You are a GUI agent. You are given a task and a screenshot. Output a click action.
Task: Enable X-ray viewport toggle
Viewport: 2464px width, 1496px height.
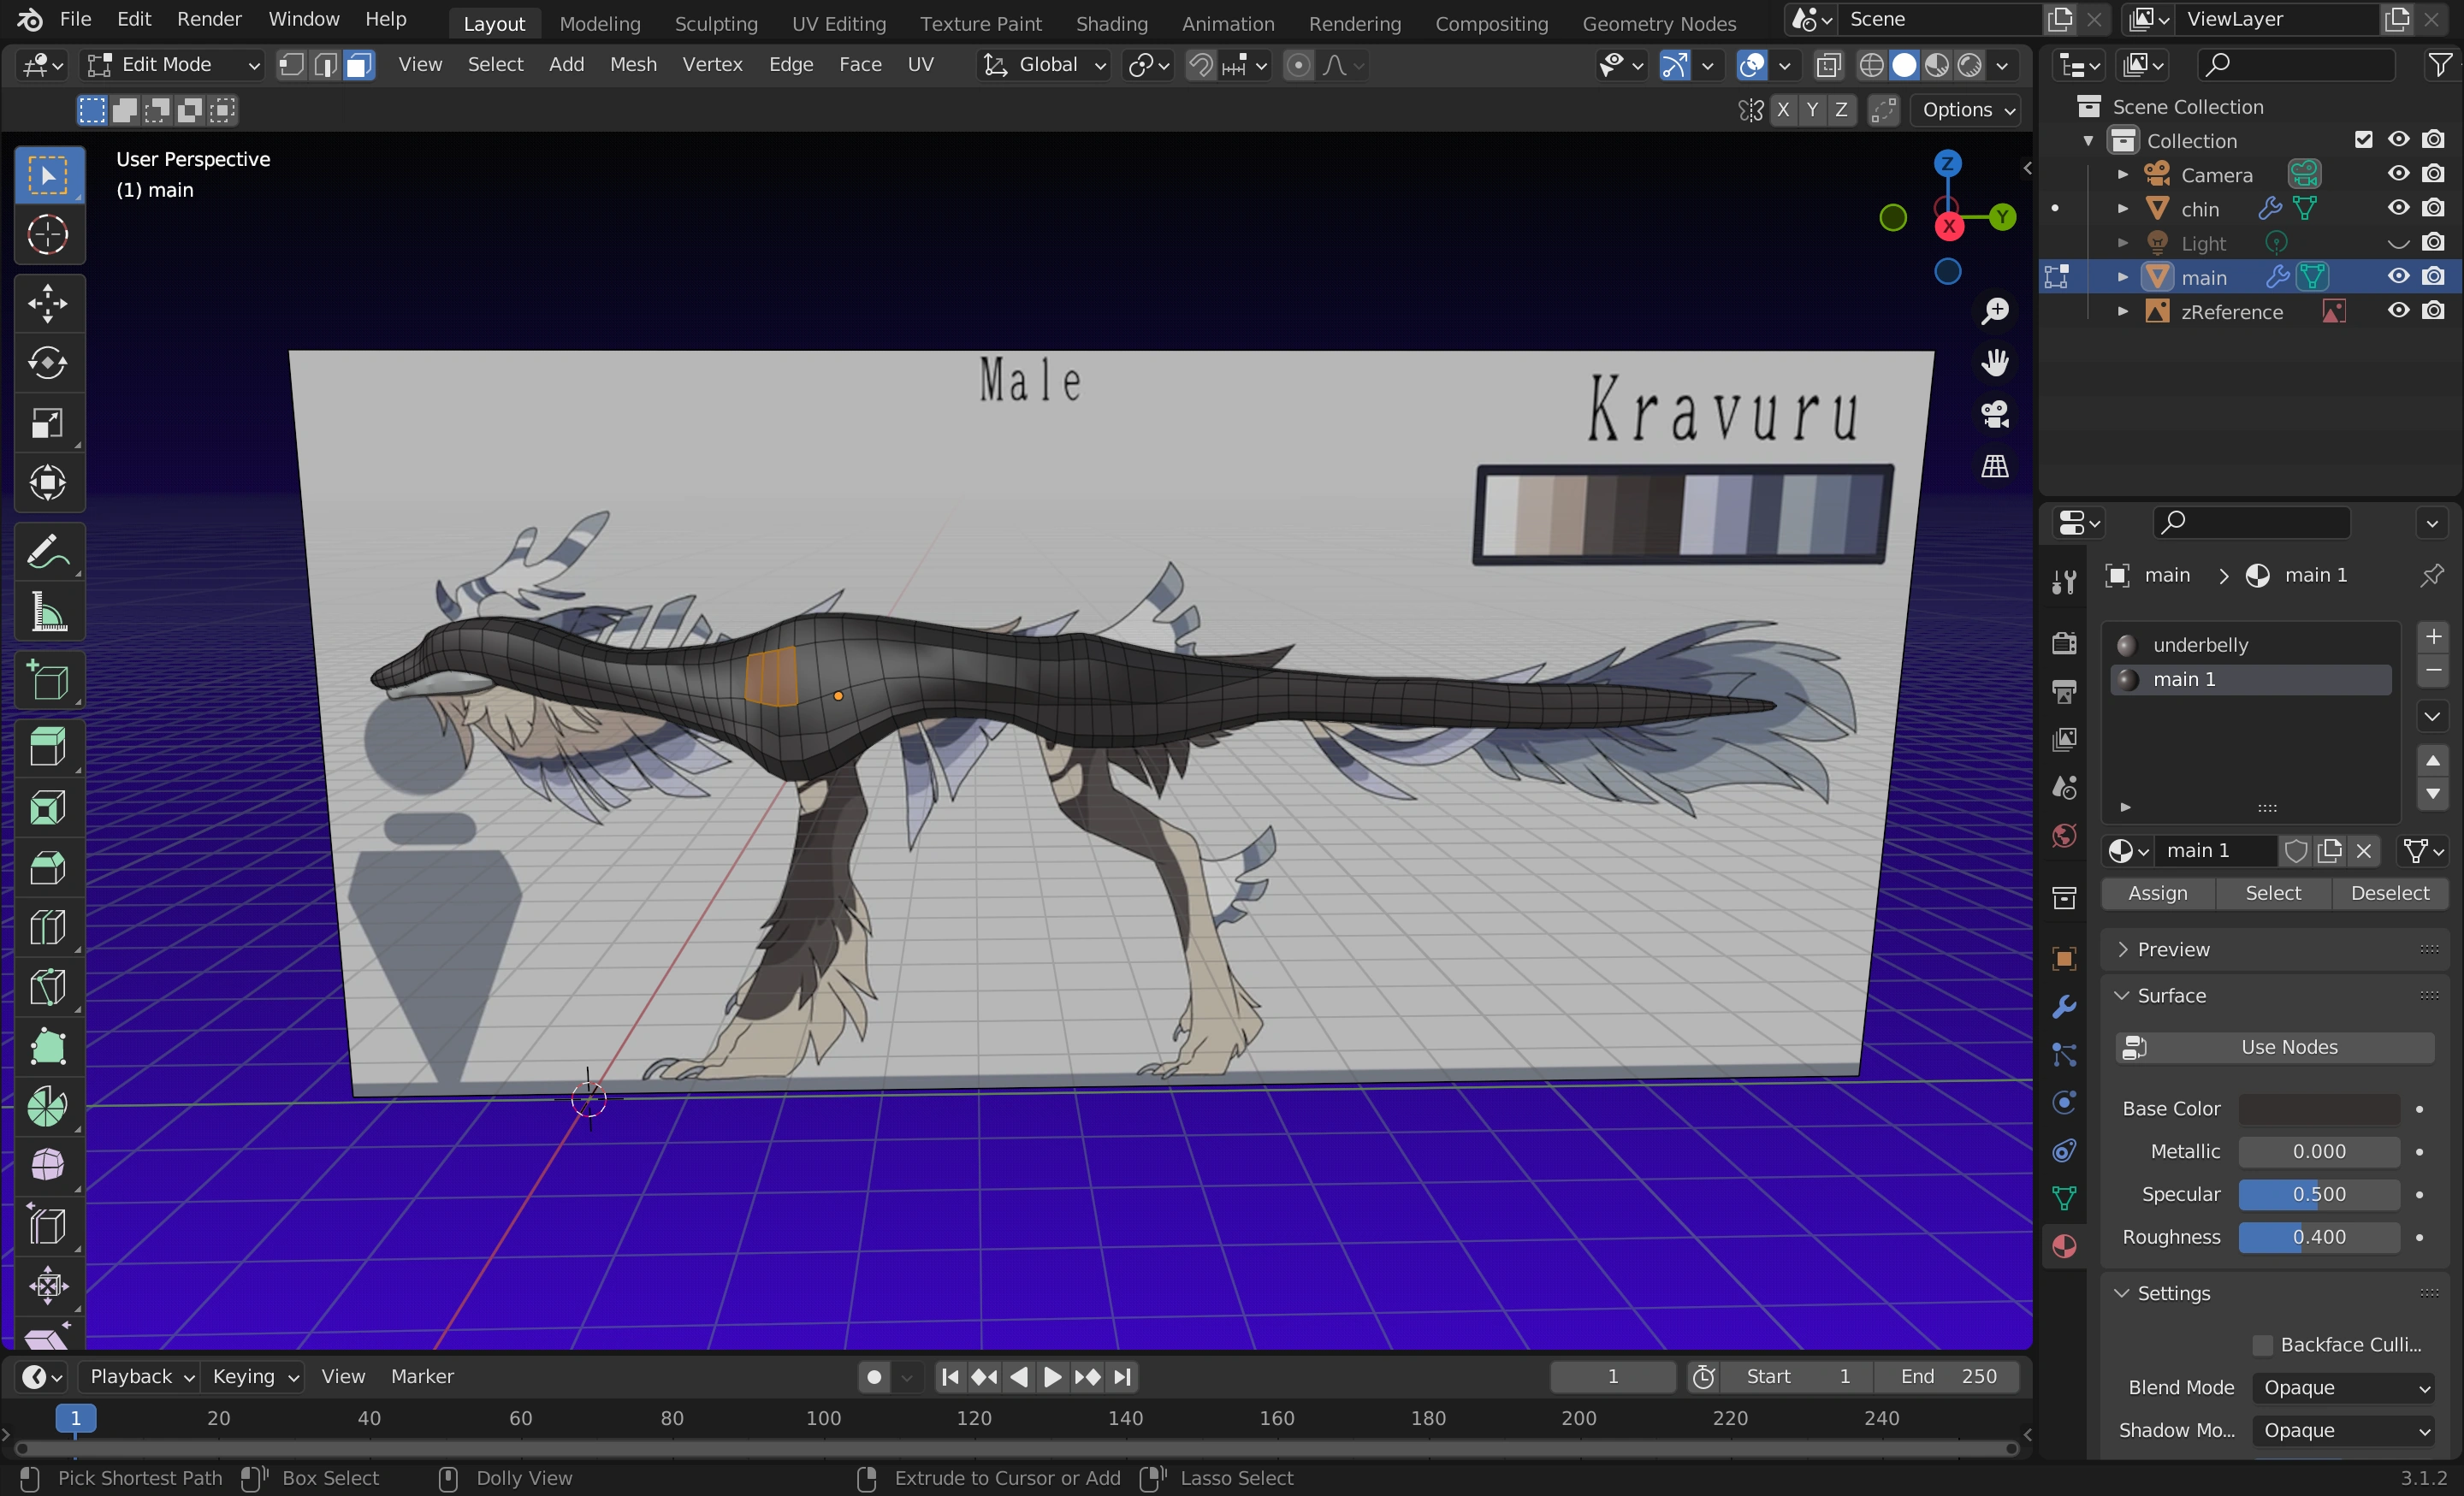[x=1828, y=64]
